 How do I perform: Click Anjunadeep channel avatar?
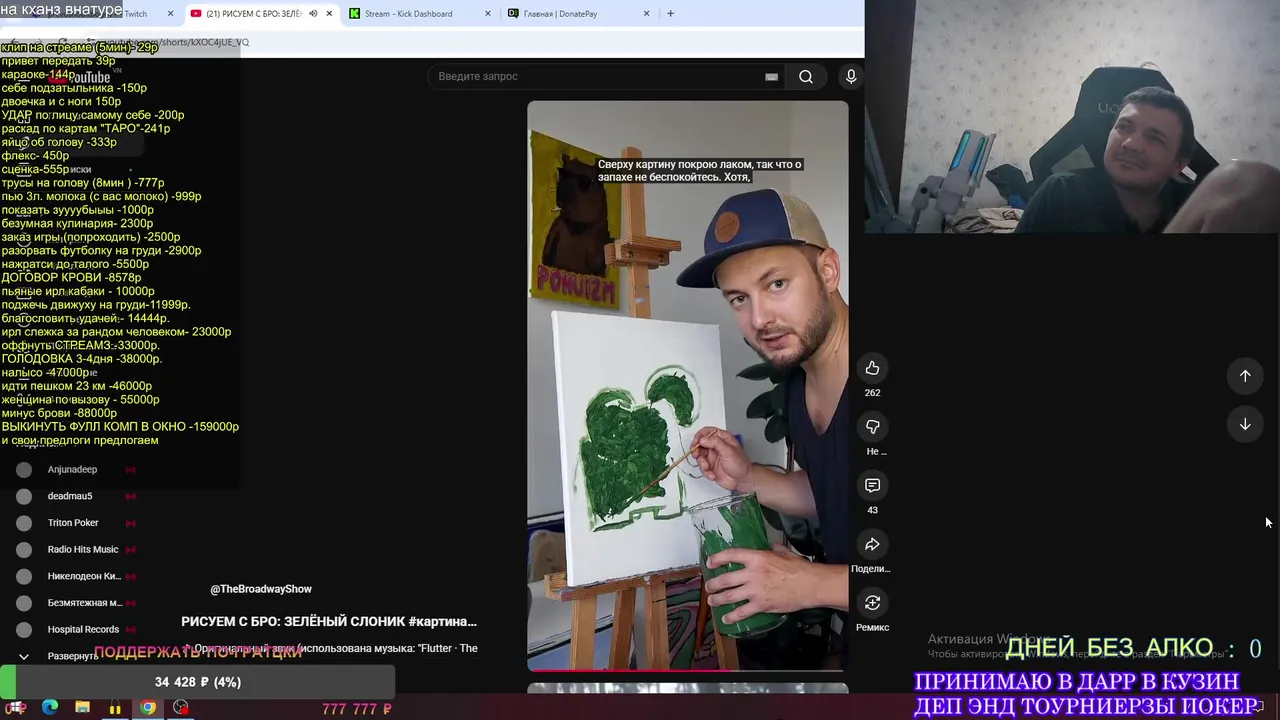click(24, 469)
